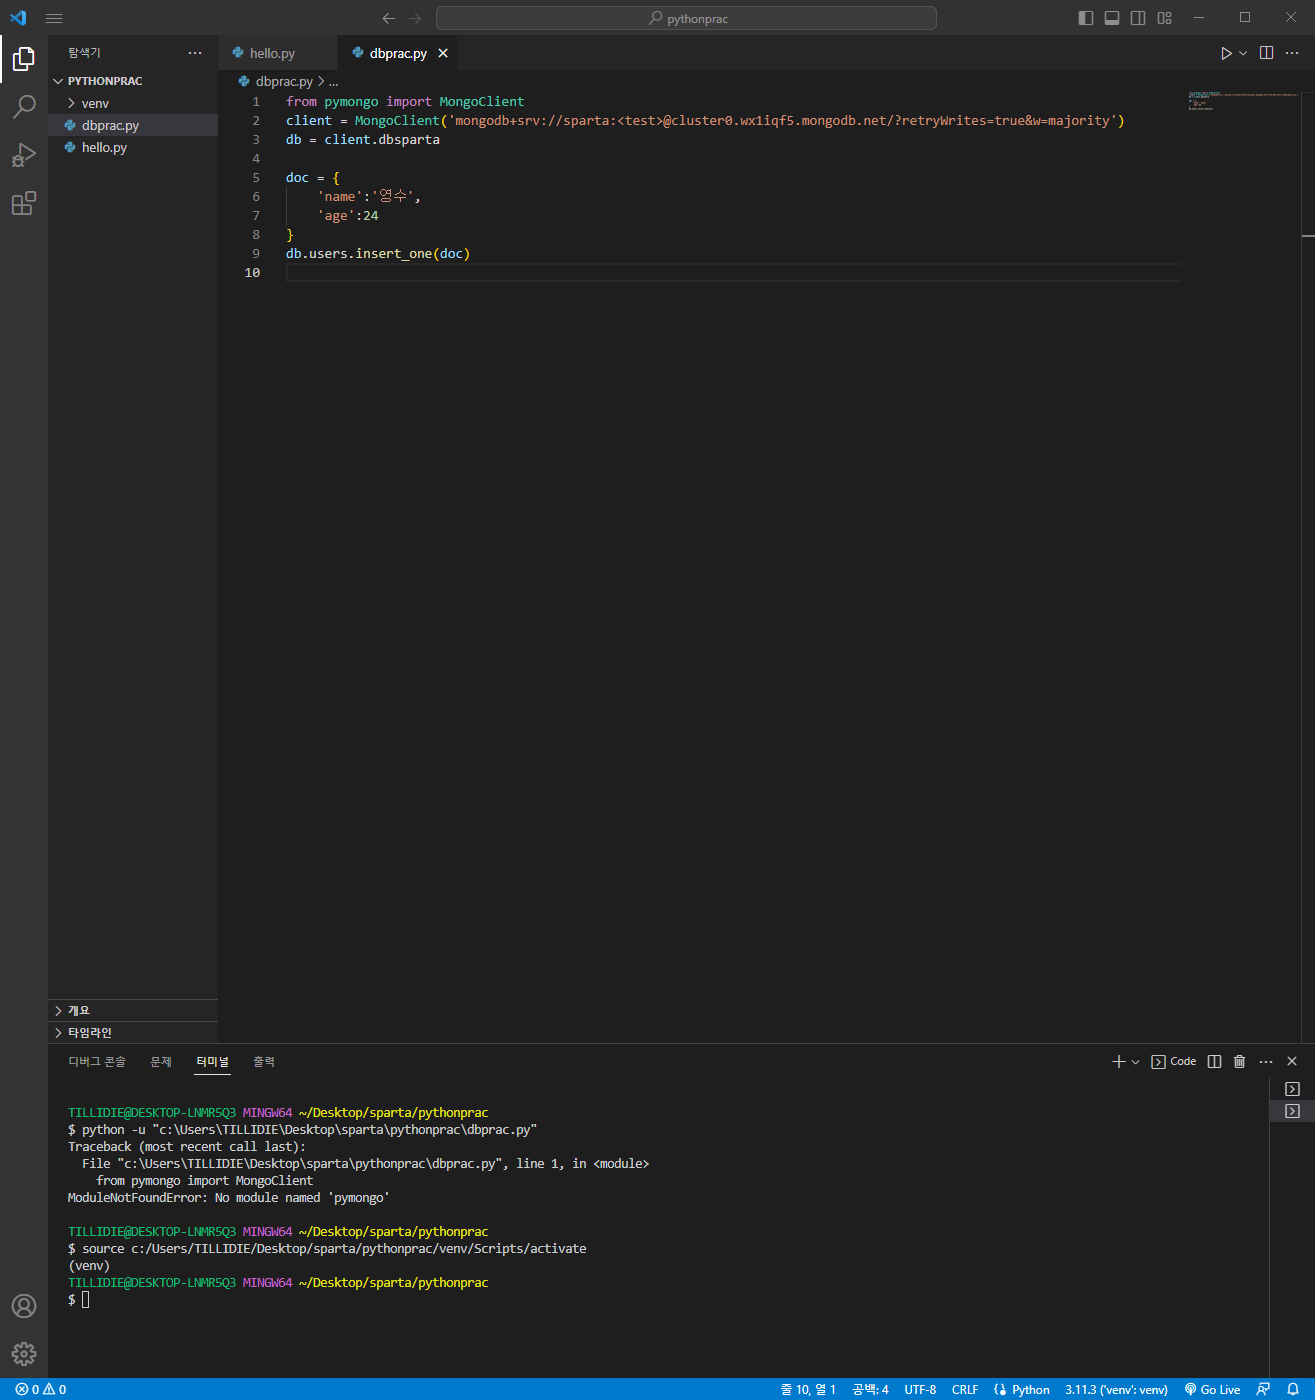Image resolution: width=1315 pixels, height=1400 pixels.
Task: Switch to the 출력 panel tab
Action: [x=264, y=1062]
